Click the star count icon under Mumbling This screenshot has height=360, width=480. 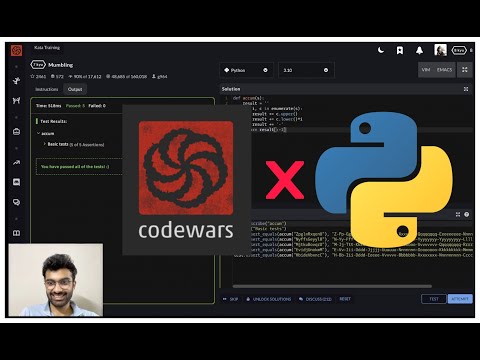pos(32,76)
